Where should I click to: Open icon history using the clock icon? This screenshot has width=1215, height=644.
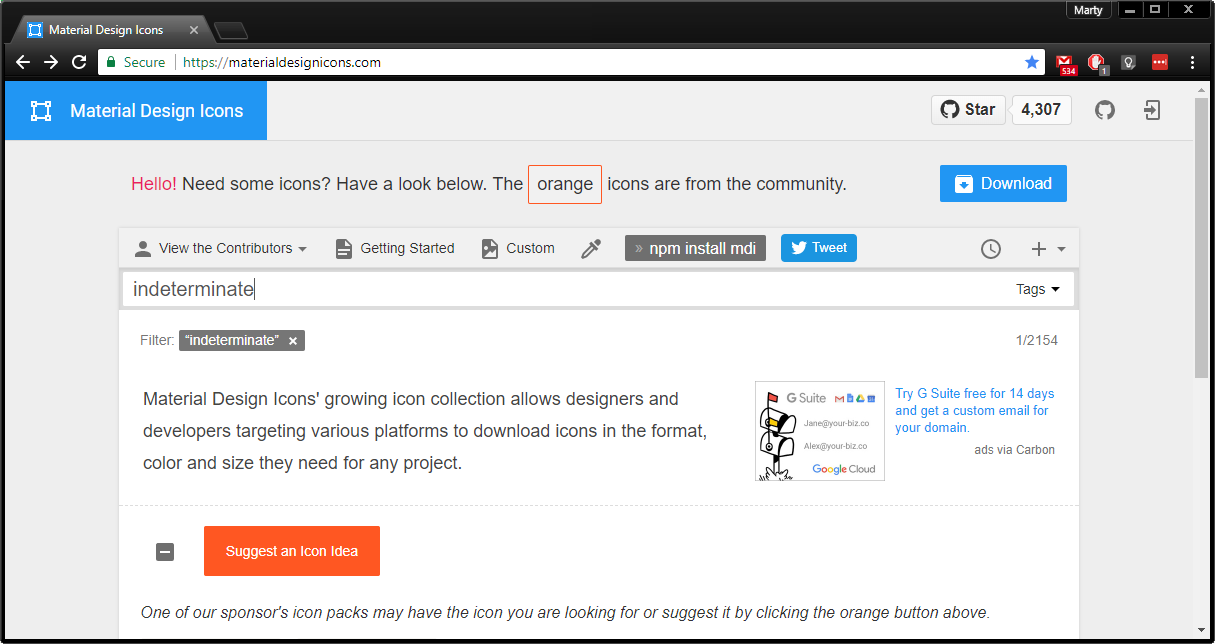click(x=991, y=248)
